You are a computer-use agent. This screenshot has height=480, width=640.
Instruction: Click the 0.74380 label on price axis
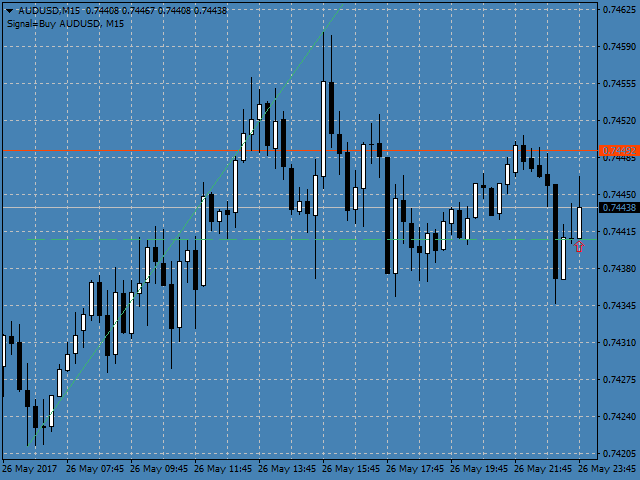tap(620, 268)
